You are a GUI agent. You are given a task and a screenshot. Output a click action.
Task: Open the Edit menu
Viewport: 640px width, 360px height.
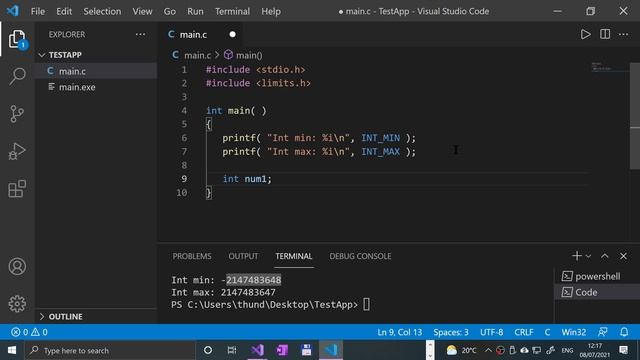point(64,11)
